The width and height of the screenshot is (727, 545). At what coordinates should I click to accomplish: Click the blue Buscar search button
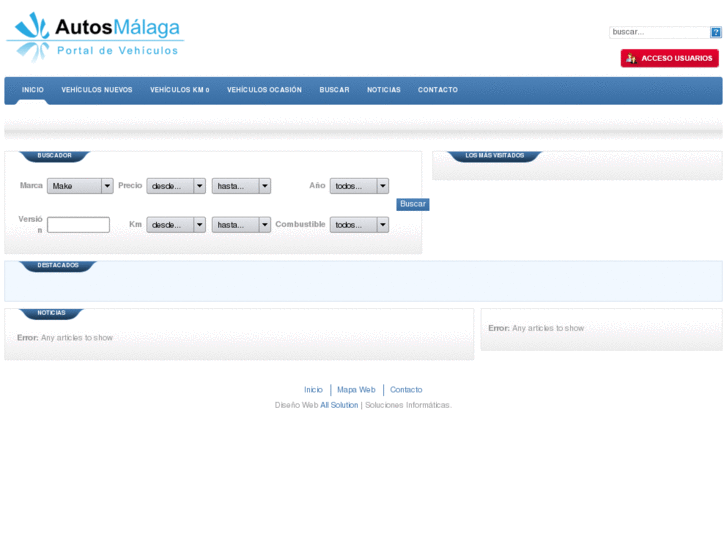(x=413, y=205)
